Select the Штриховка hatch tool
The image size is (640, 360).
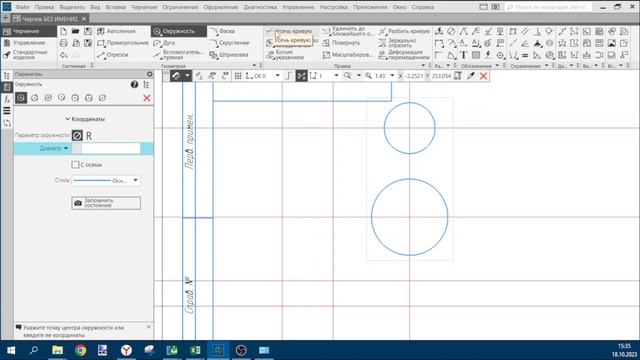coord(229,55)
